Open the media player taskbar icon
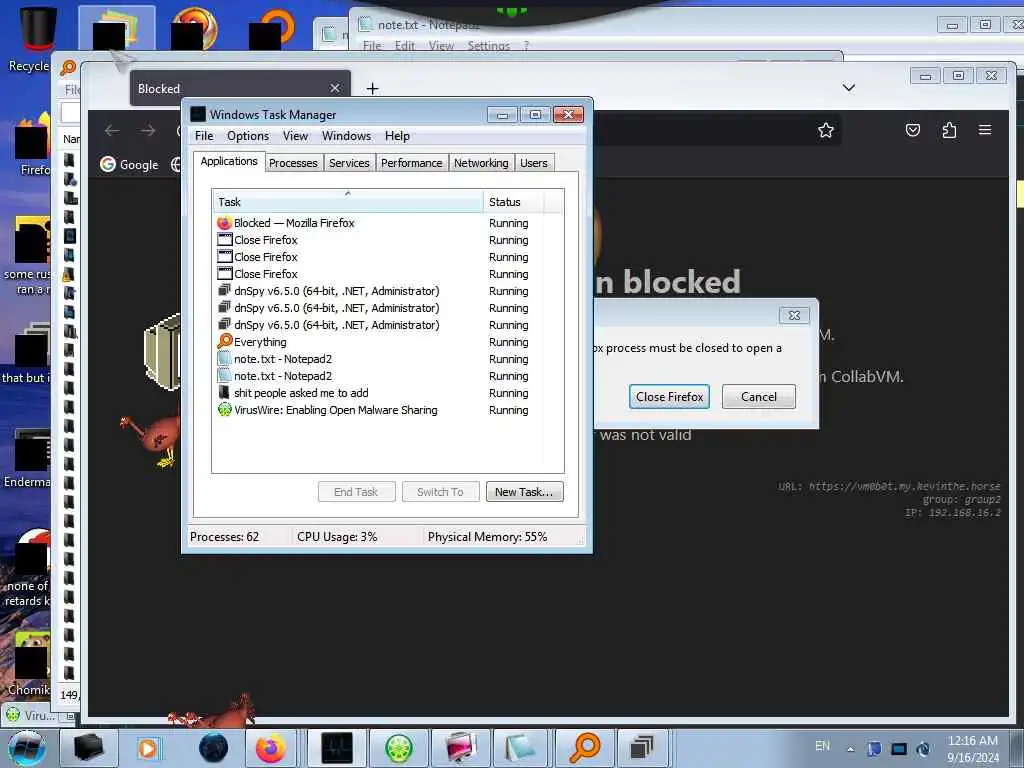1024x768 pixels. coord(148,748)
